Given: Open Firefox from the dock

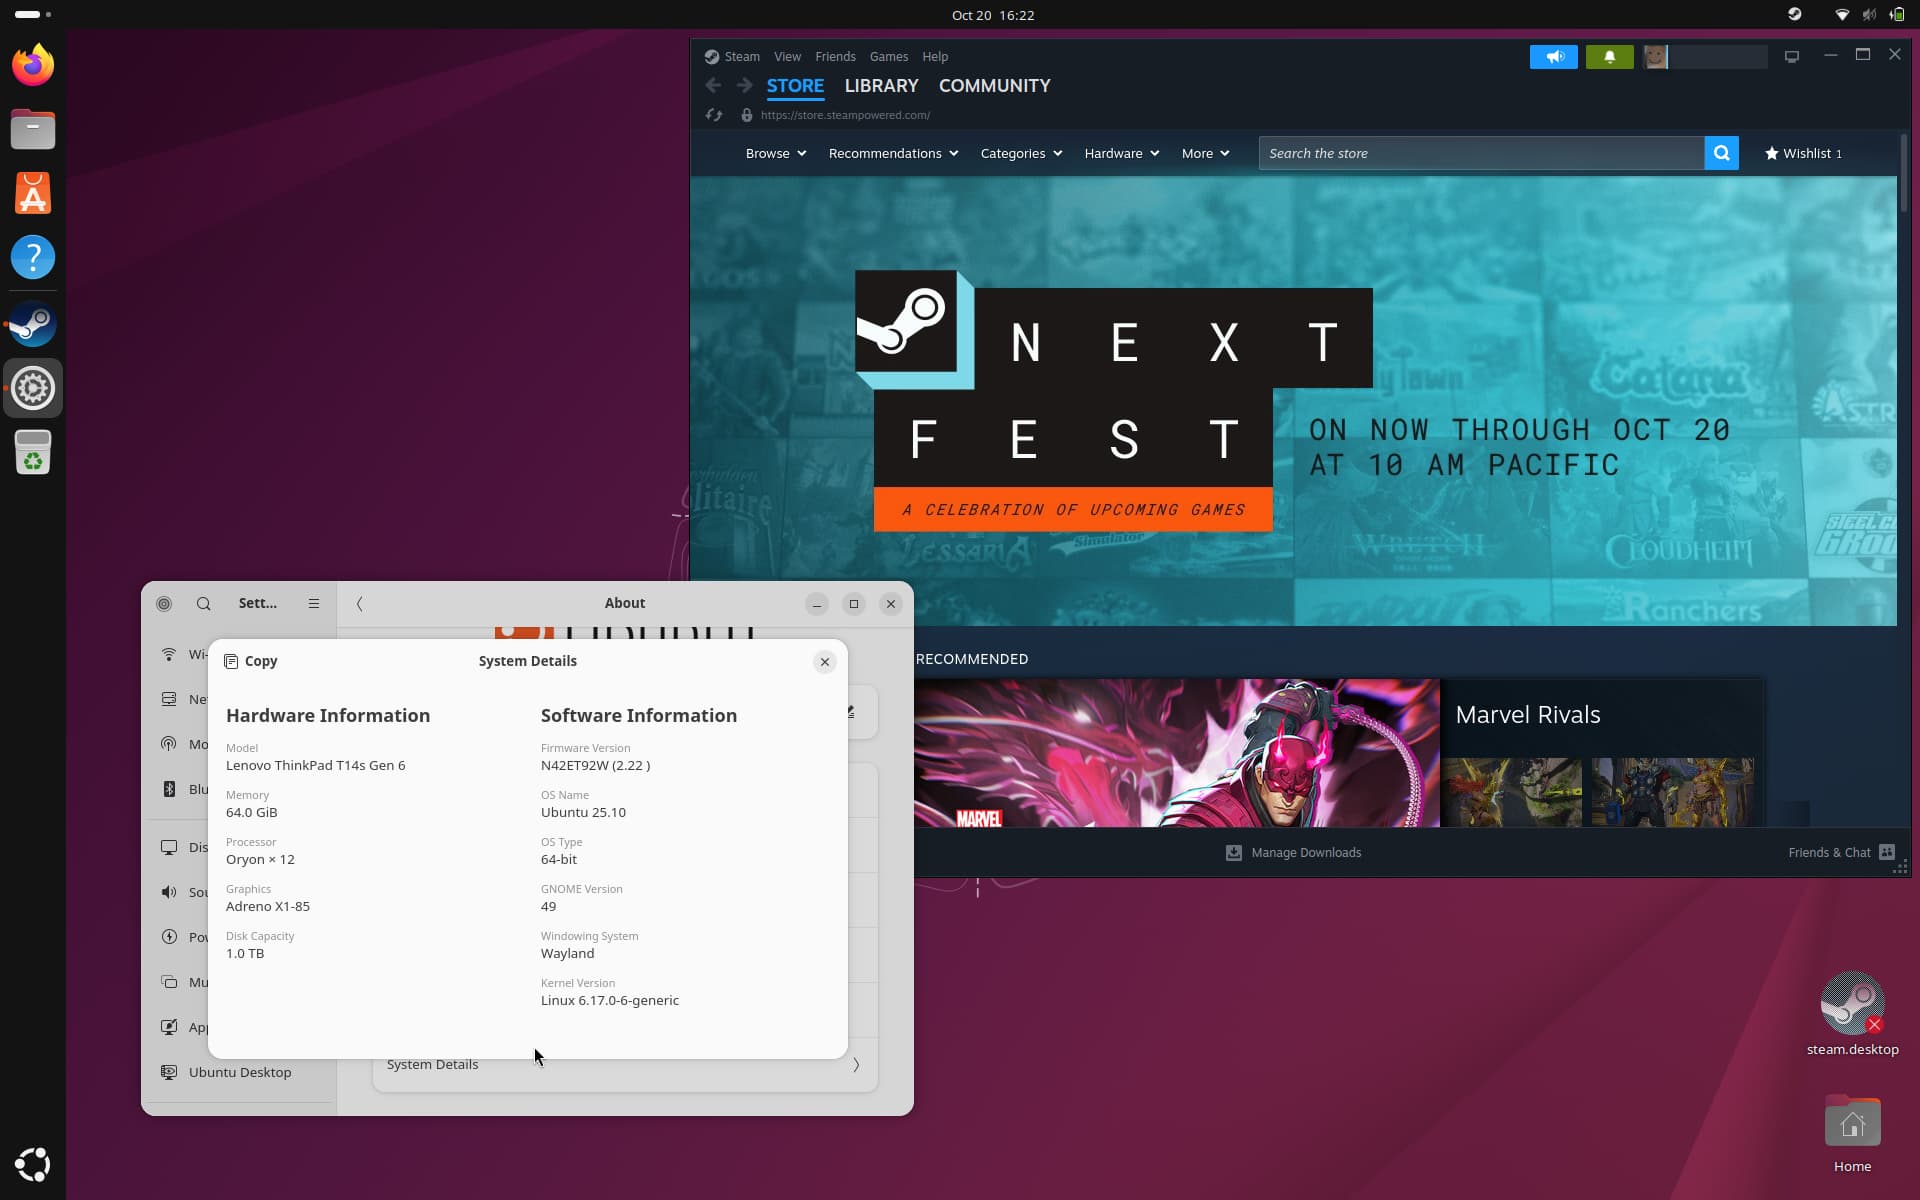Looking at the screenshot, I should click(x=32, y=64).
